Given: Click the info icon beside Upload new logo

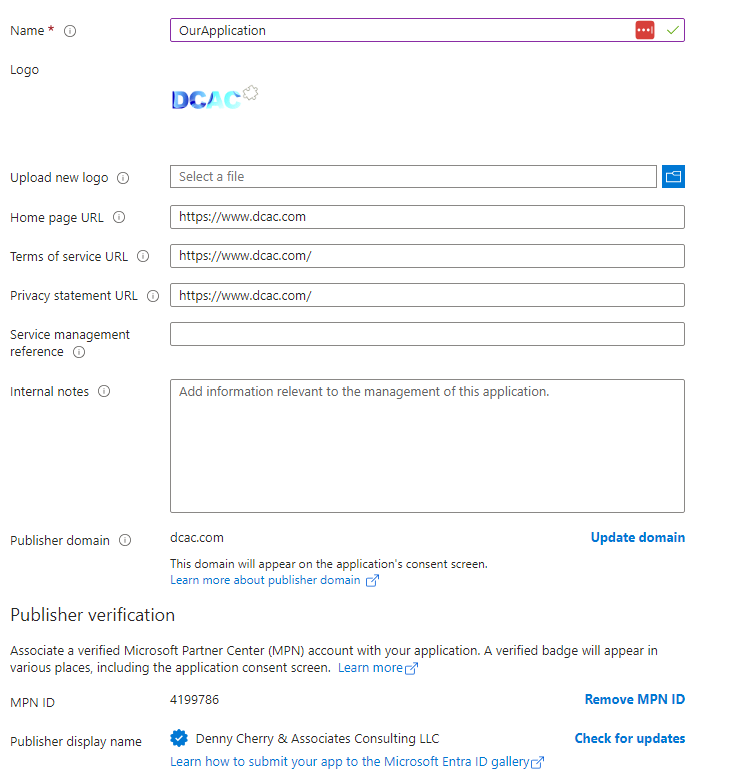Looking at the screenshot, I should coord(123,178).
